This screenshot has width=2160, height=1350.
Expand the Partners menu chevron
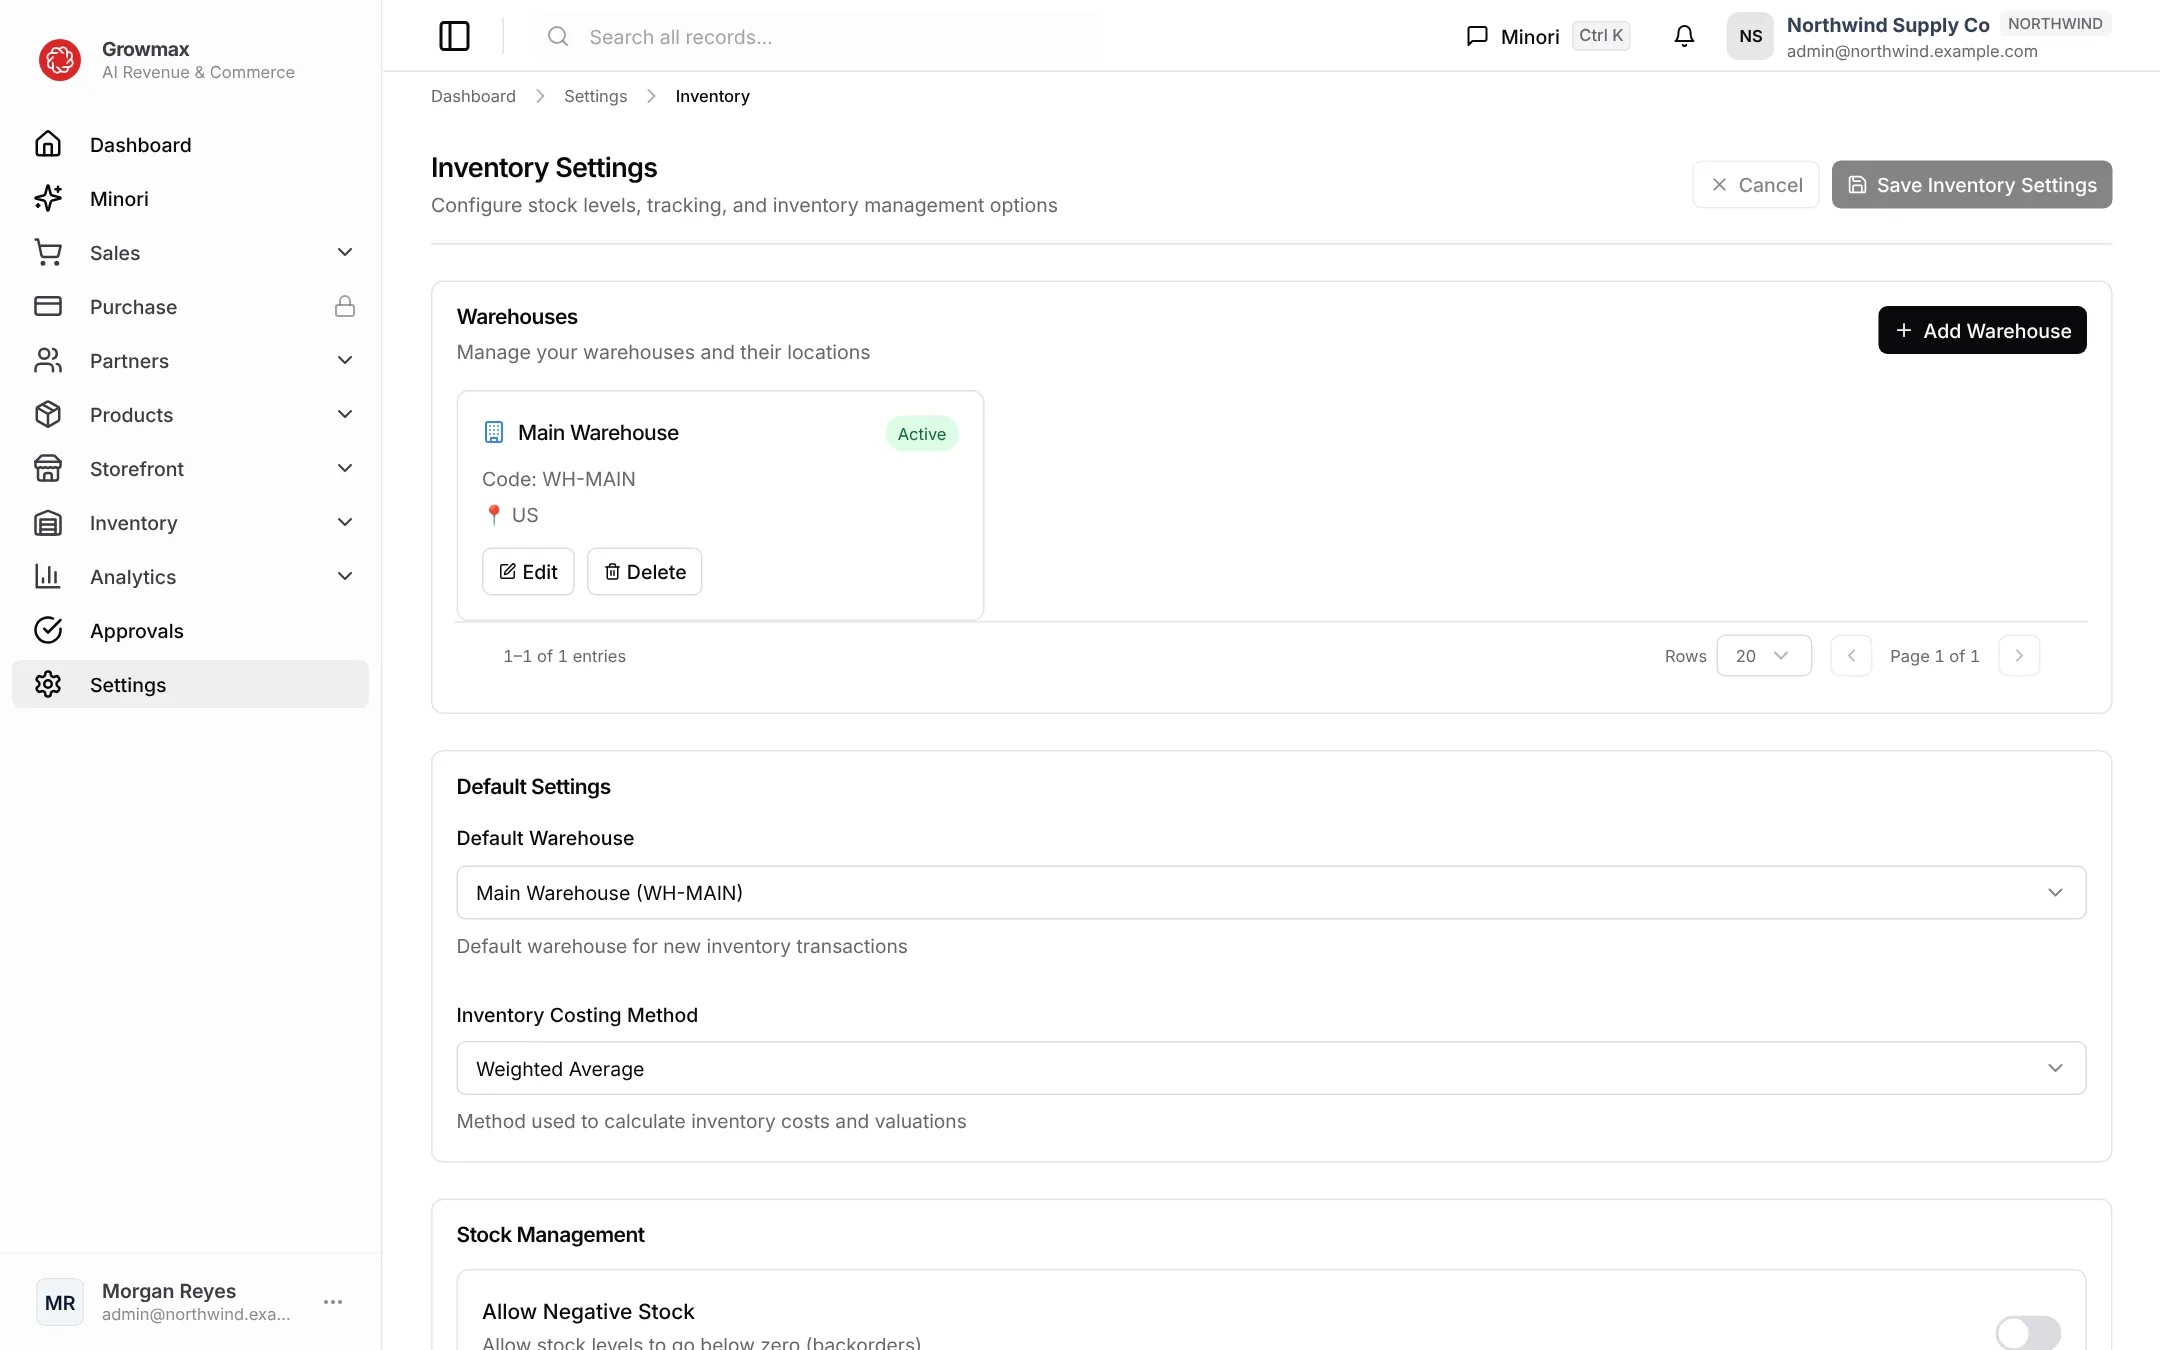point(345,361)
